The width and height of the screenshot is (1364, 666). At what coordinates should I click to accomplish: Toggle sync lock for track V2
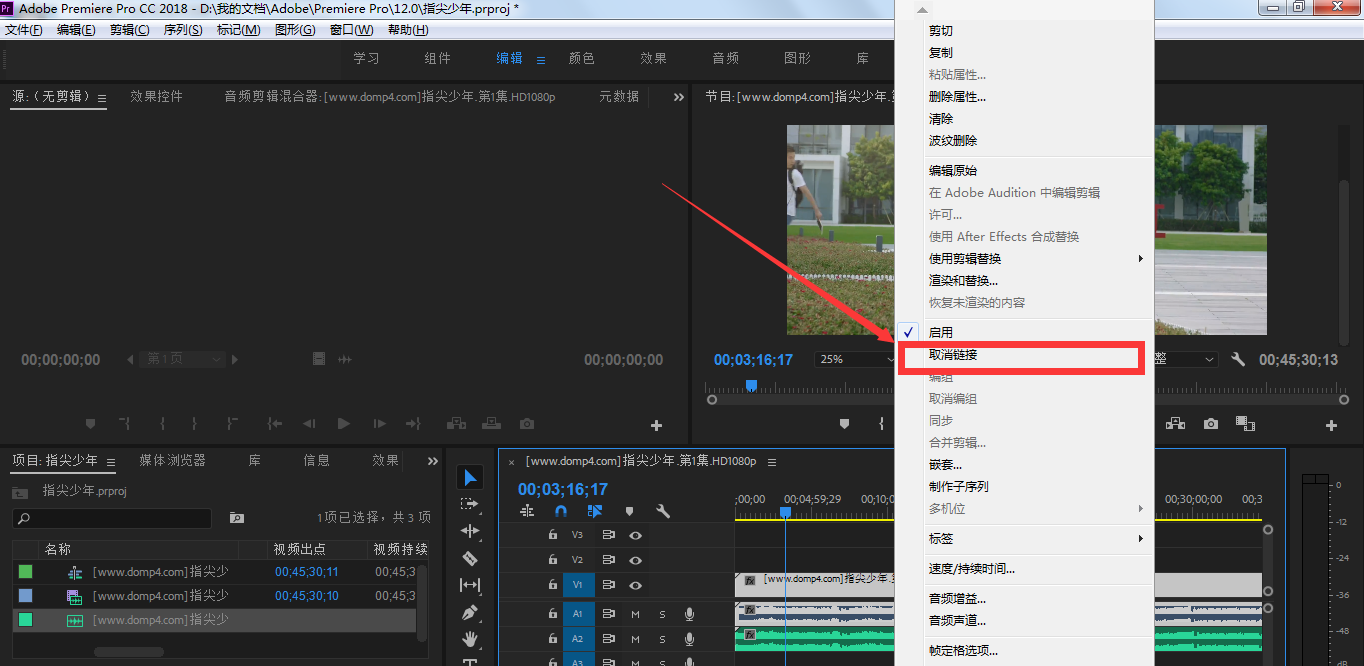pos(608,560)
